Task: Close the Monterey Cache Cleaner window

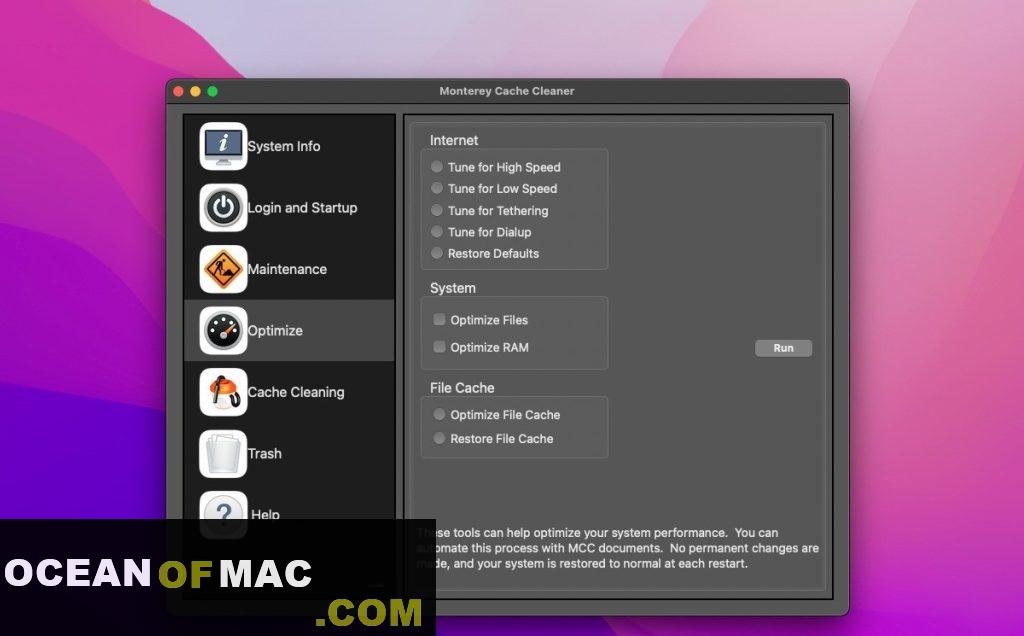Action: (178, 91)
